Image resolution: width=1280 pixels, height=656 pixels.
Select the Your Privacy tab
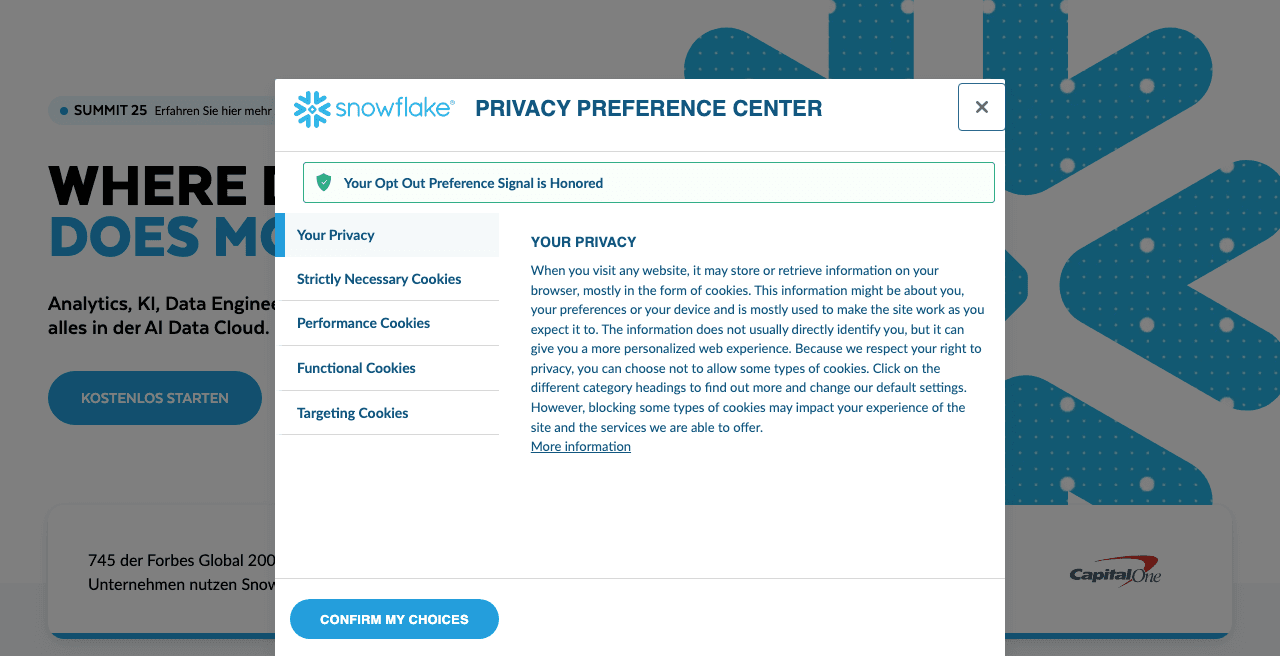pos(336,235)
